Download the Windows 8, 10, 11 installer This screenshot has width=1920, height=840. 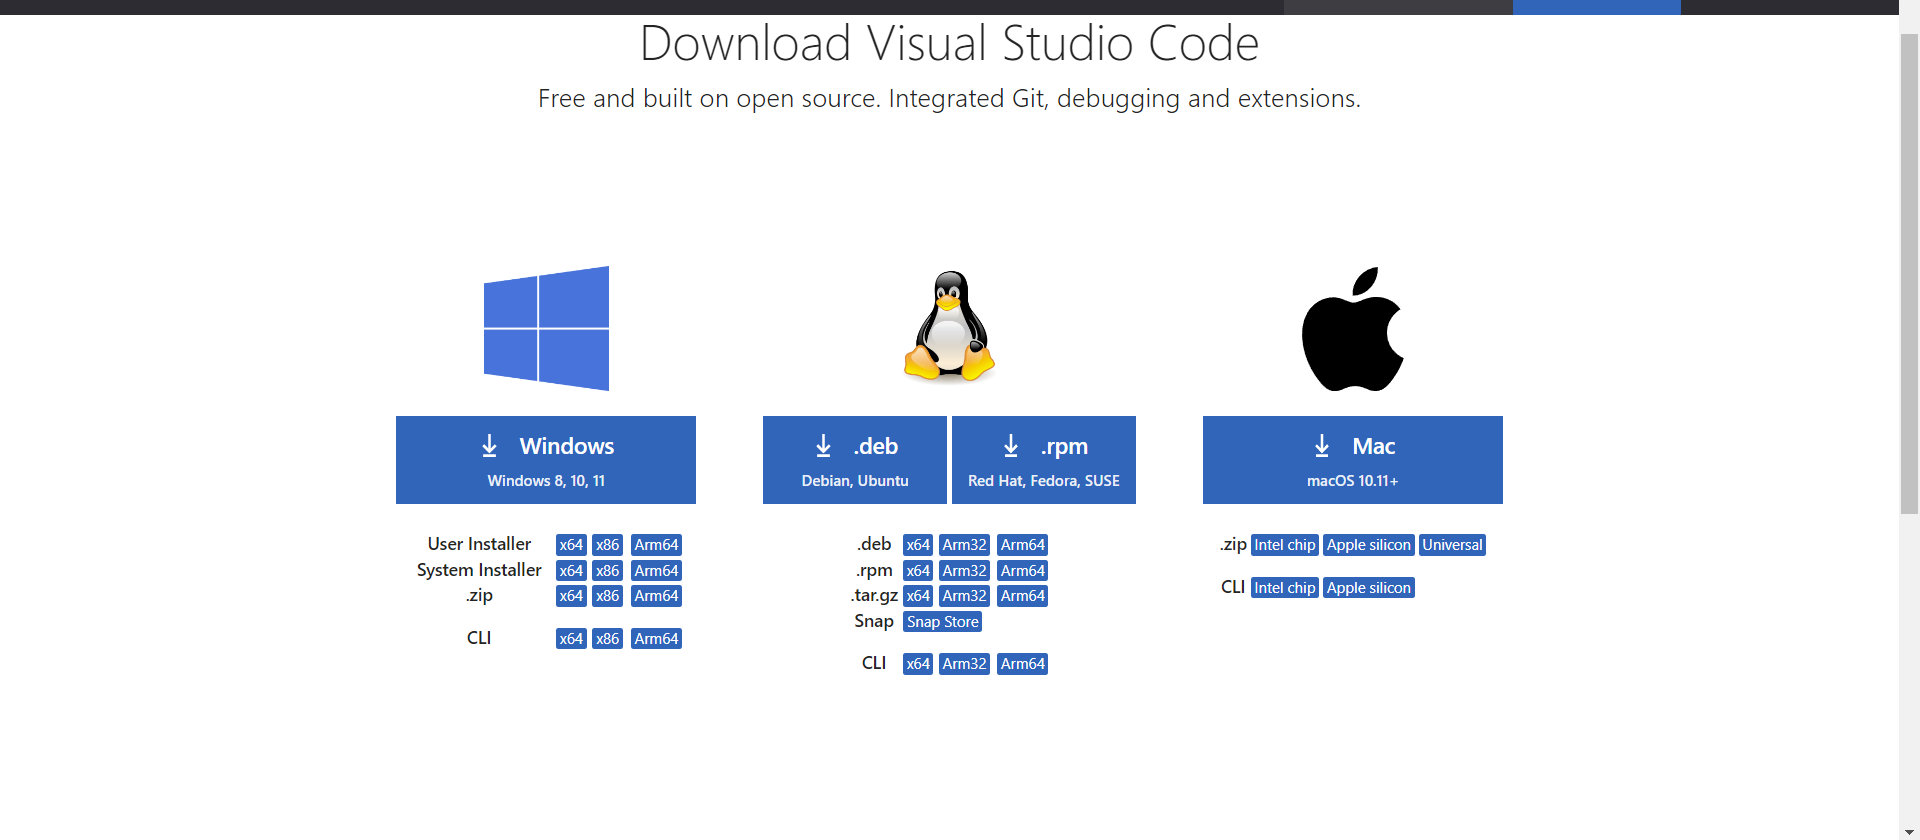546,460
